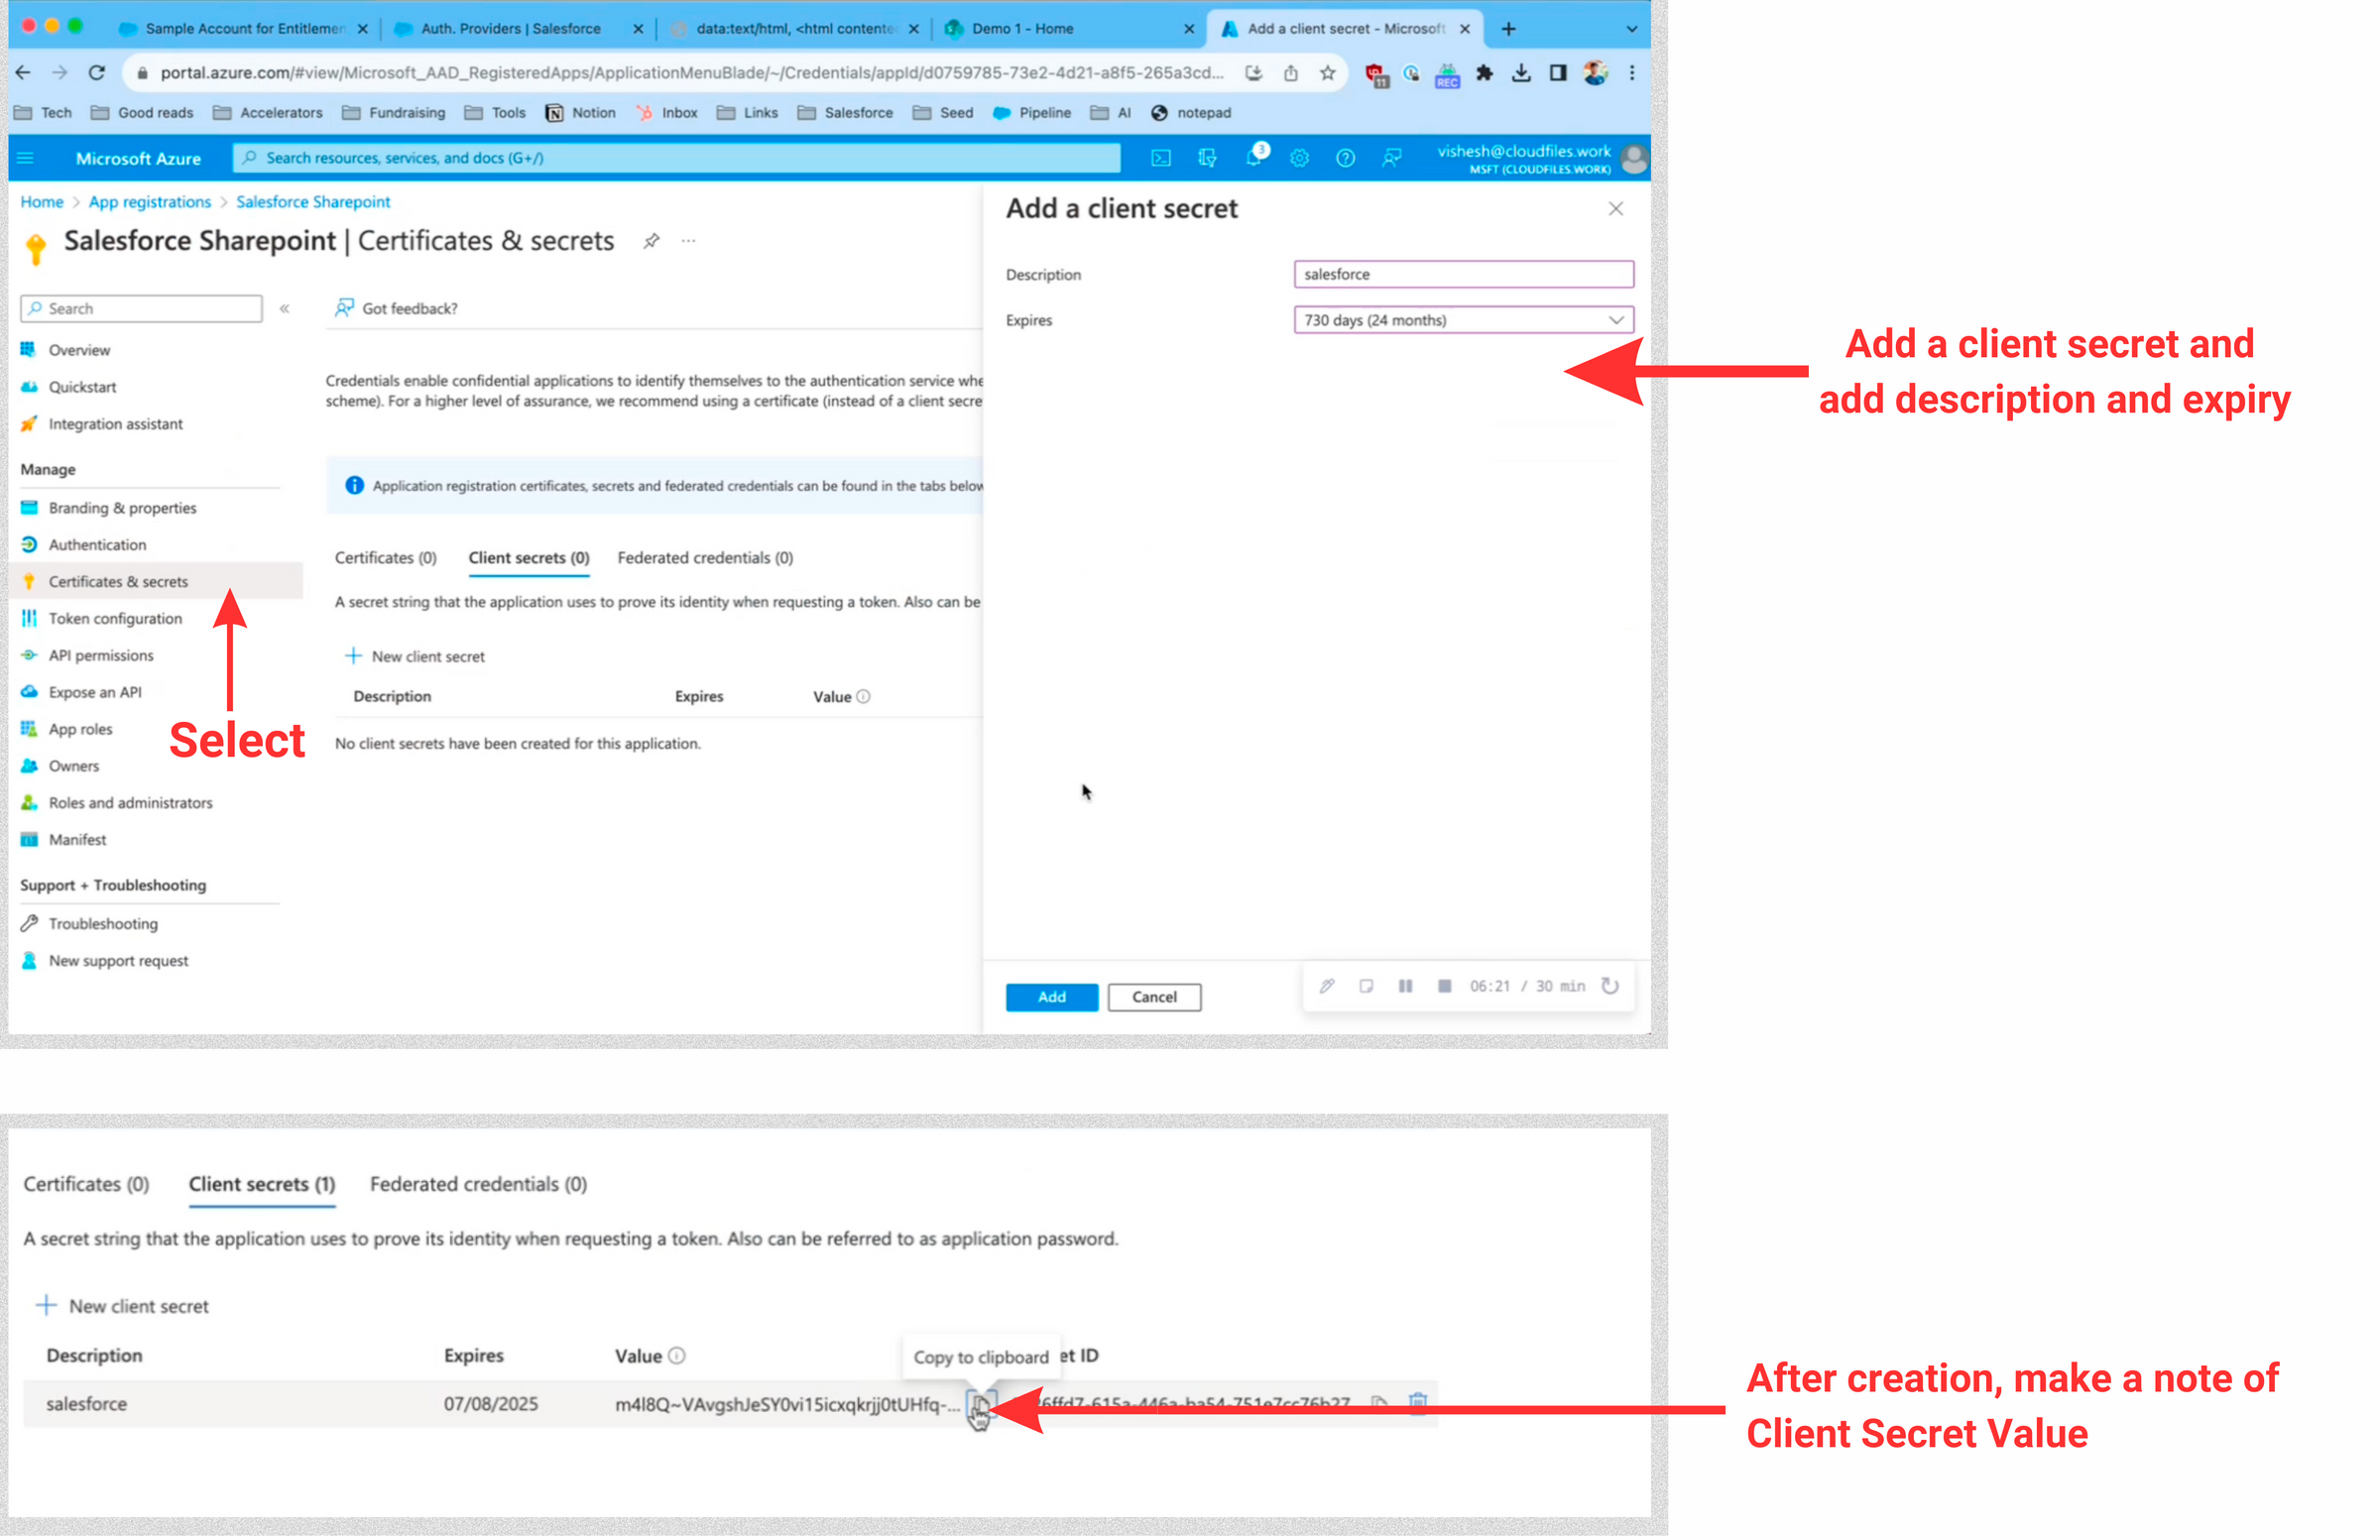
Task: Open the Expires dropdown
Action: pyautogui.click(x=1462, y=319)
